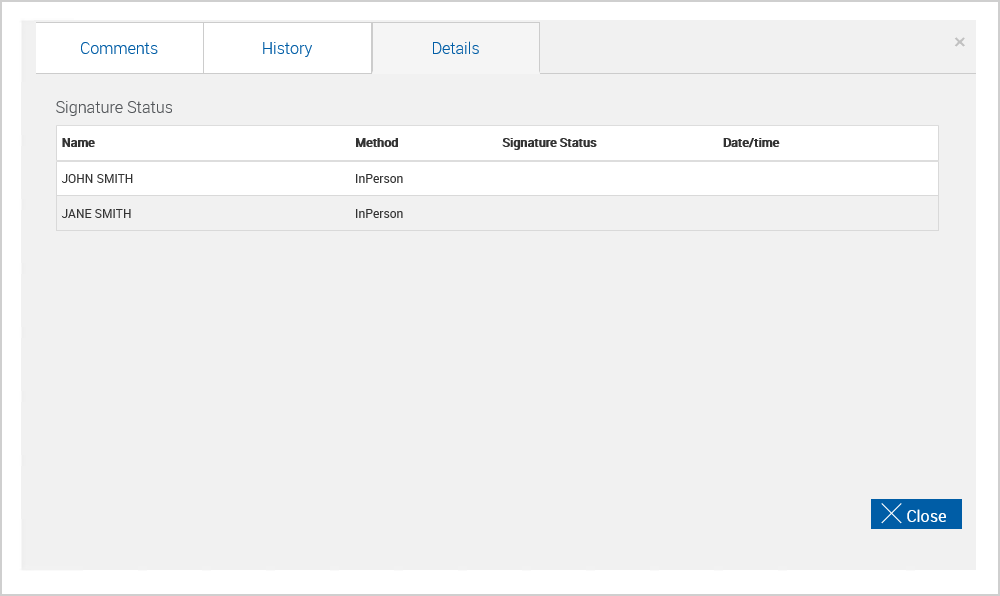Dismiss dialog with the gray X icon

959,42
